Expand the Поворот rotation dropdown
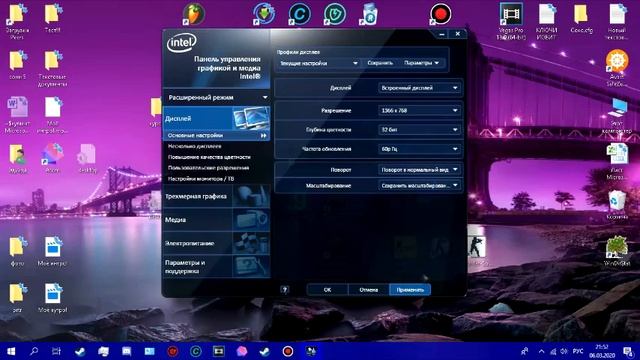The height and width of the screenshot is (360, 640). click(x=420, y=169)
